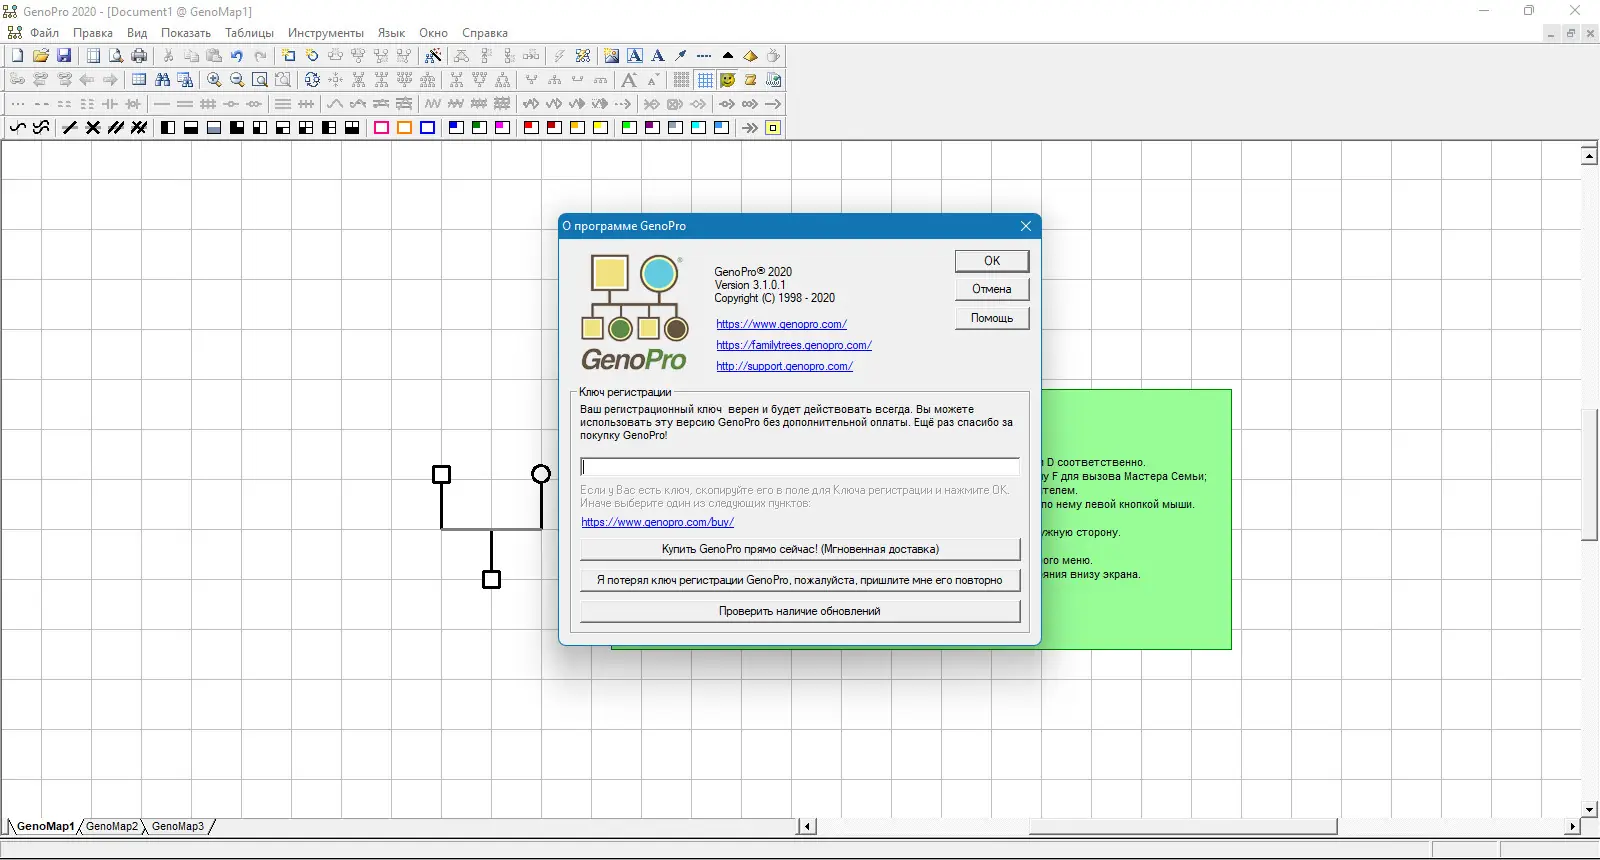
Task: Click the lost registration key button
Action: (x=800, y=580)
